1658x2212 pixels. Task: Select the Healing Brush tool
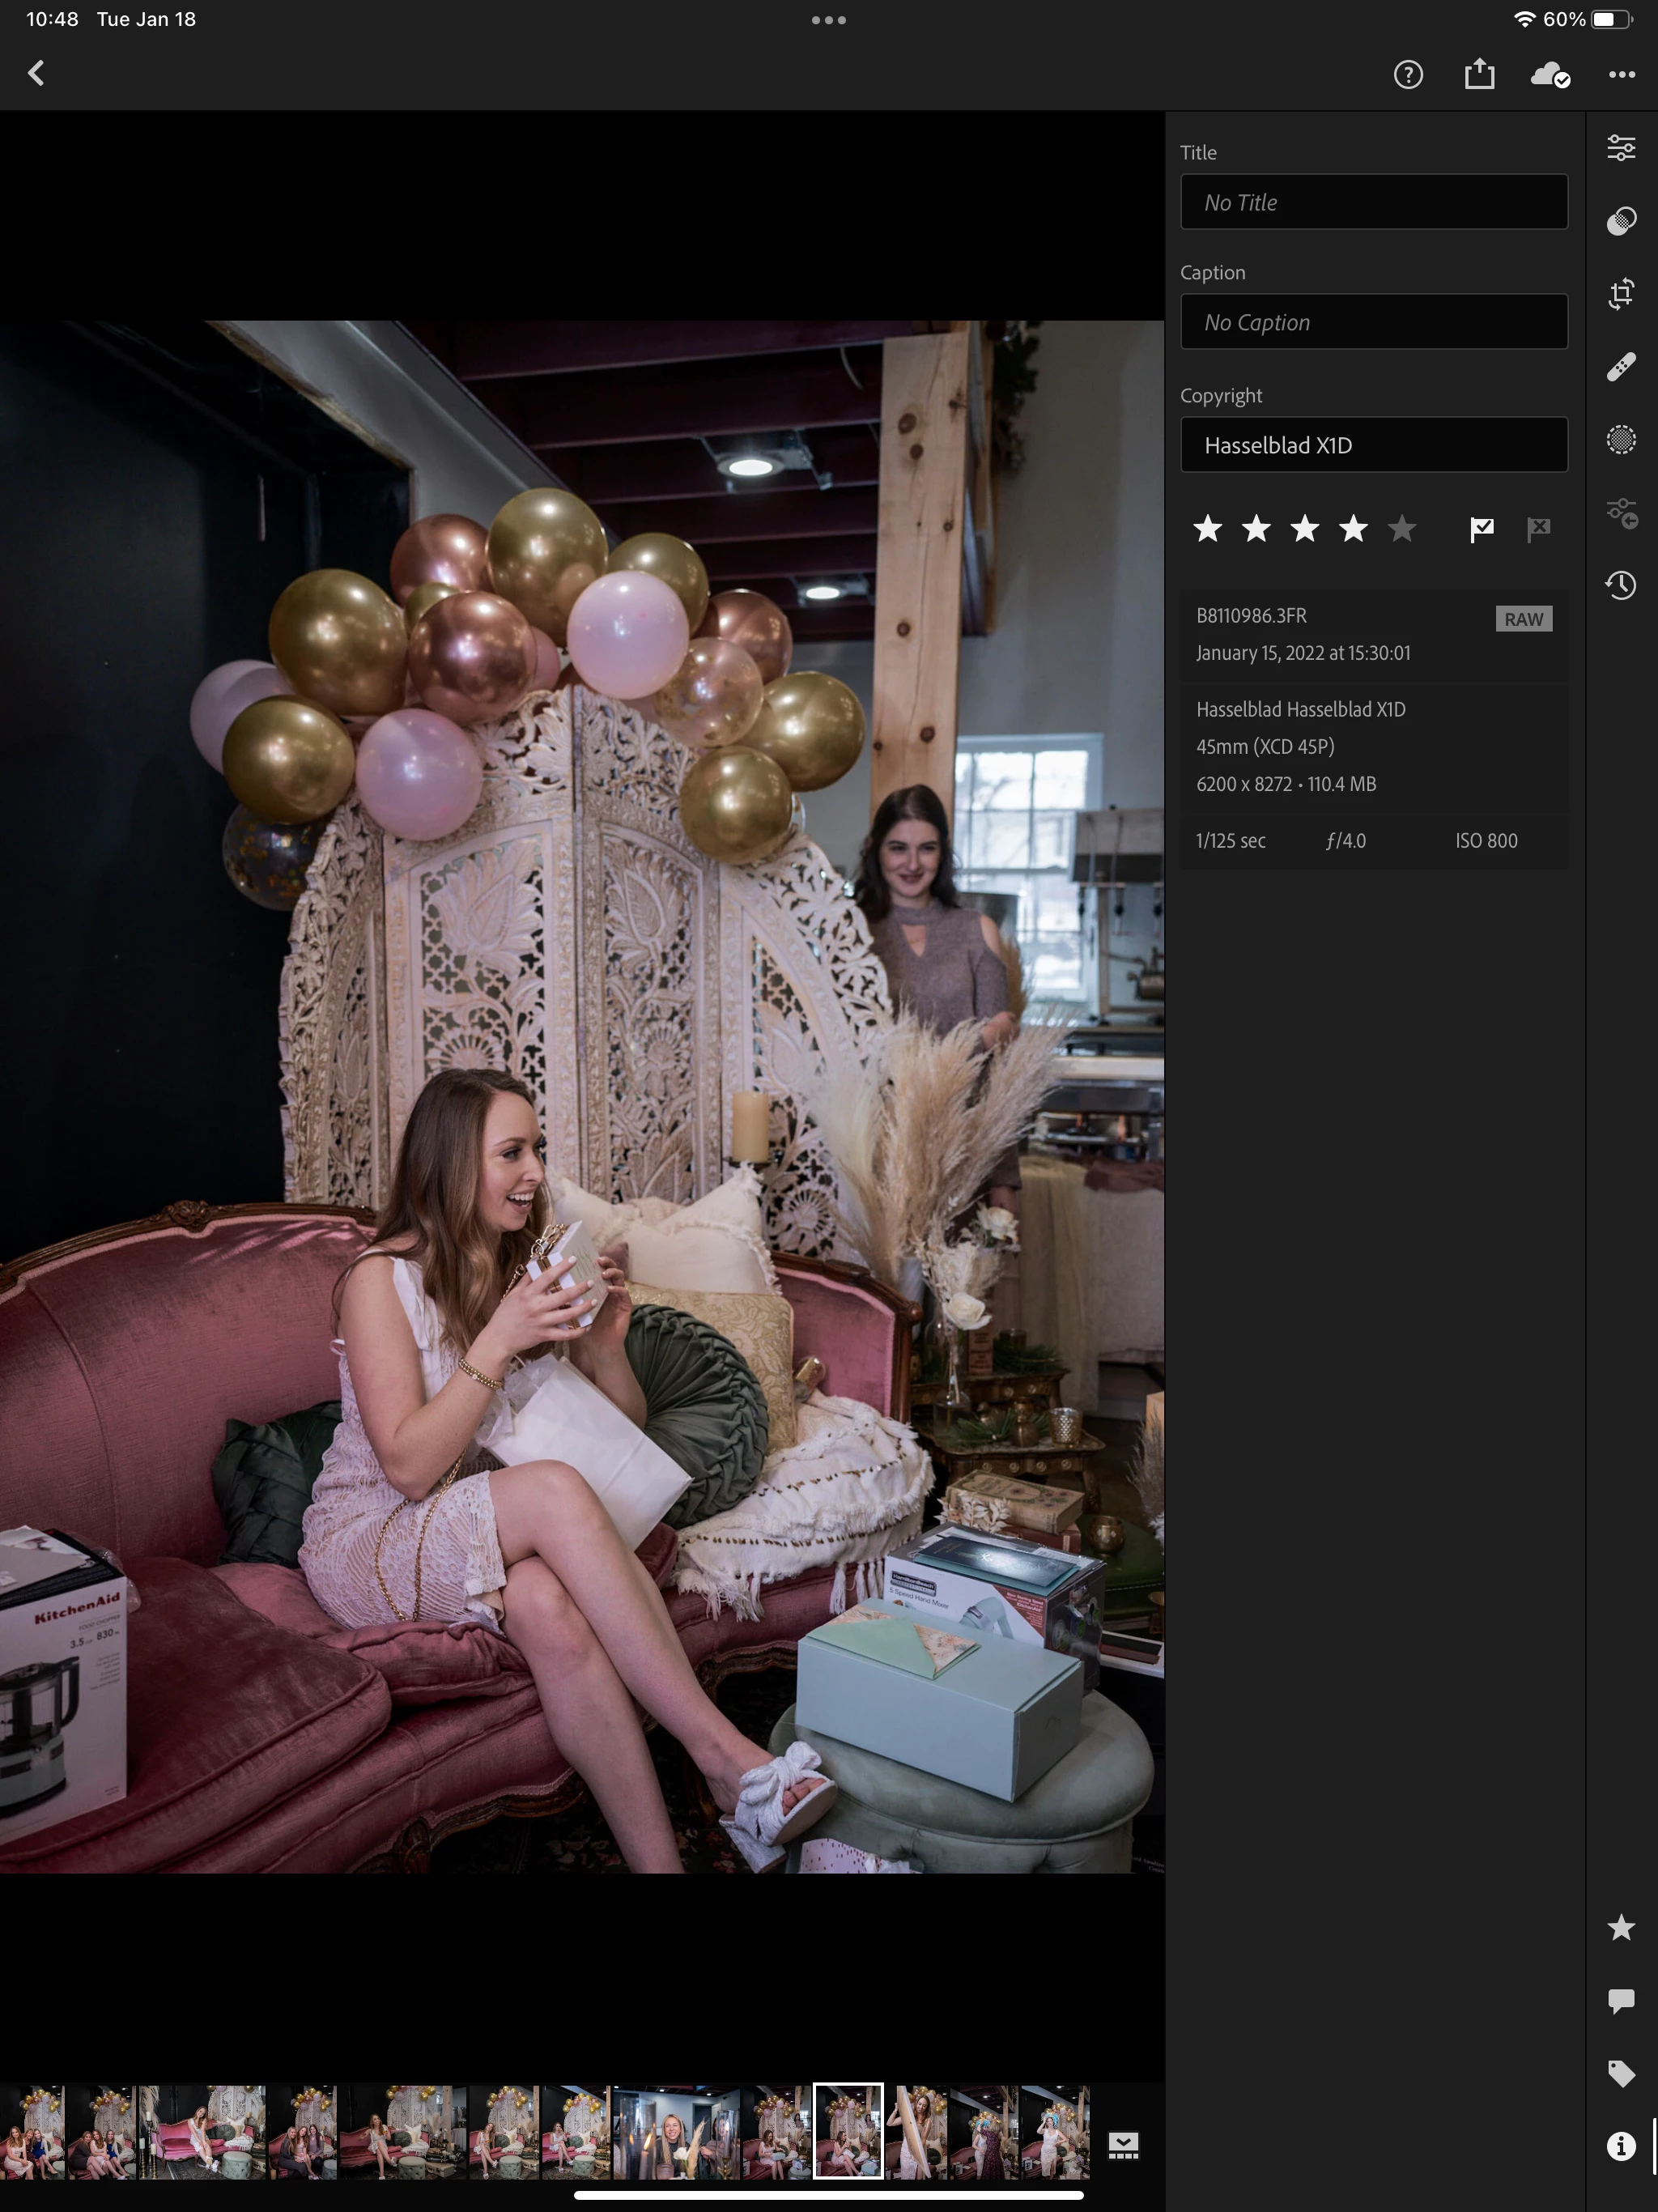tap(1621, 367)
